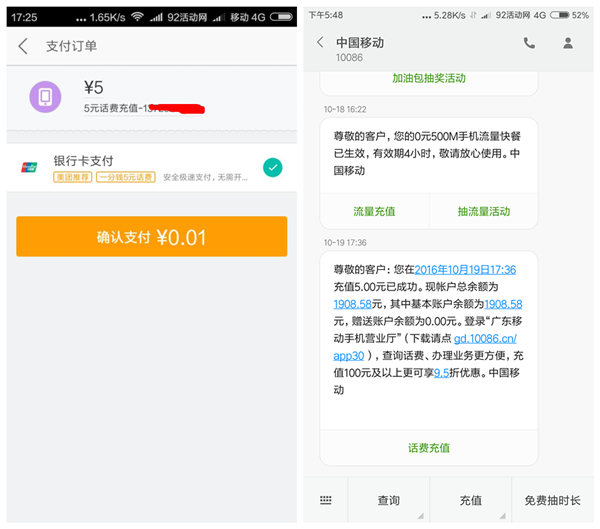The image size is (600, 529).
Task: Tap the battery icon in the left status bar
Action: 281,17
